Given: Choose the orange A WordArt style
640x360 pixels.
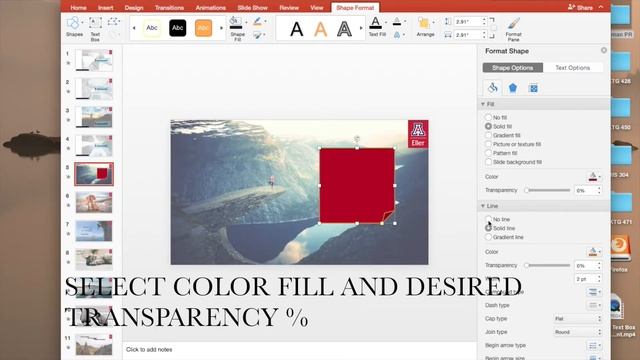Looking at the screenshot, I should (320, 29).
